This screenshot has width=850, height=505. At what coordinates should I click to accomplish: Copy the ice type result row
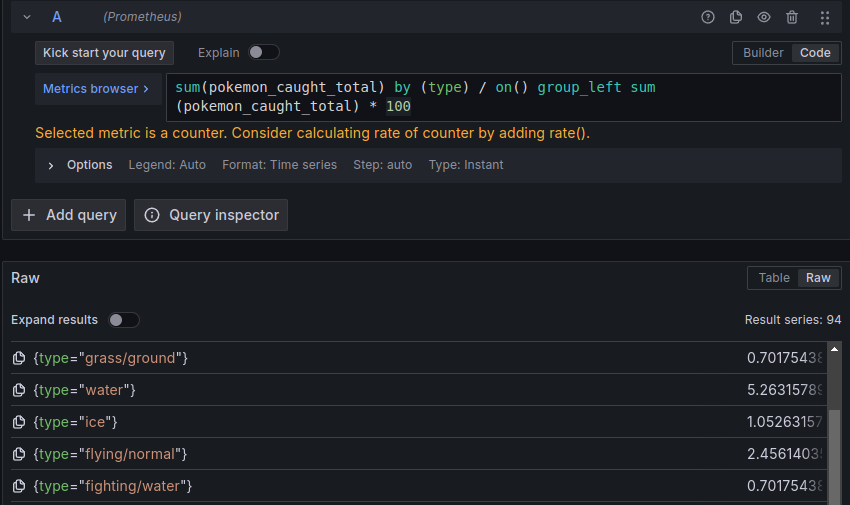point(19,422)
